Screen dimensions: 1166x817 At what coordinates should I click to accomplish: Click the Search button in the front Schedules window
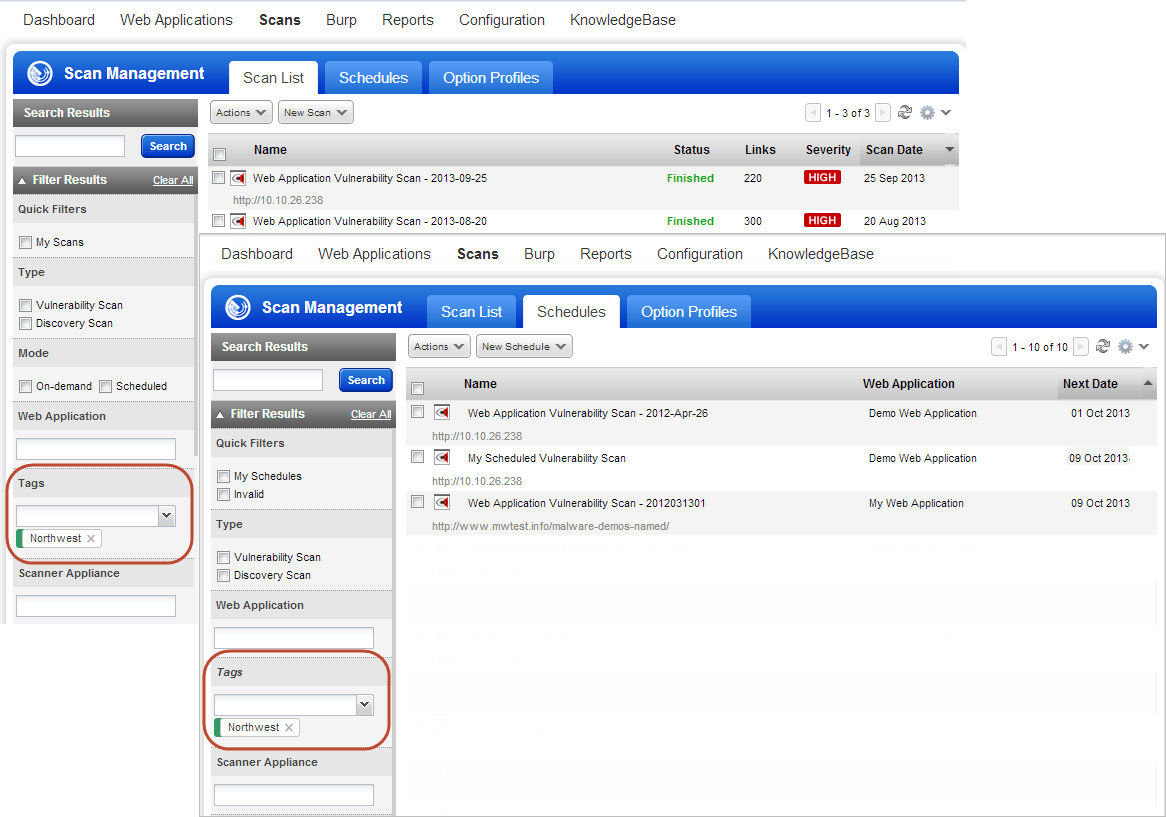[366, 380]
